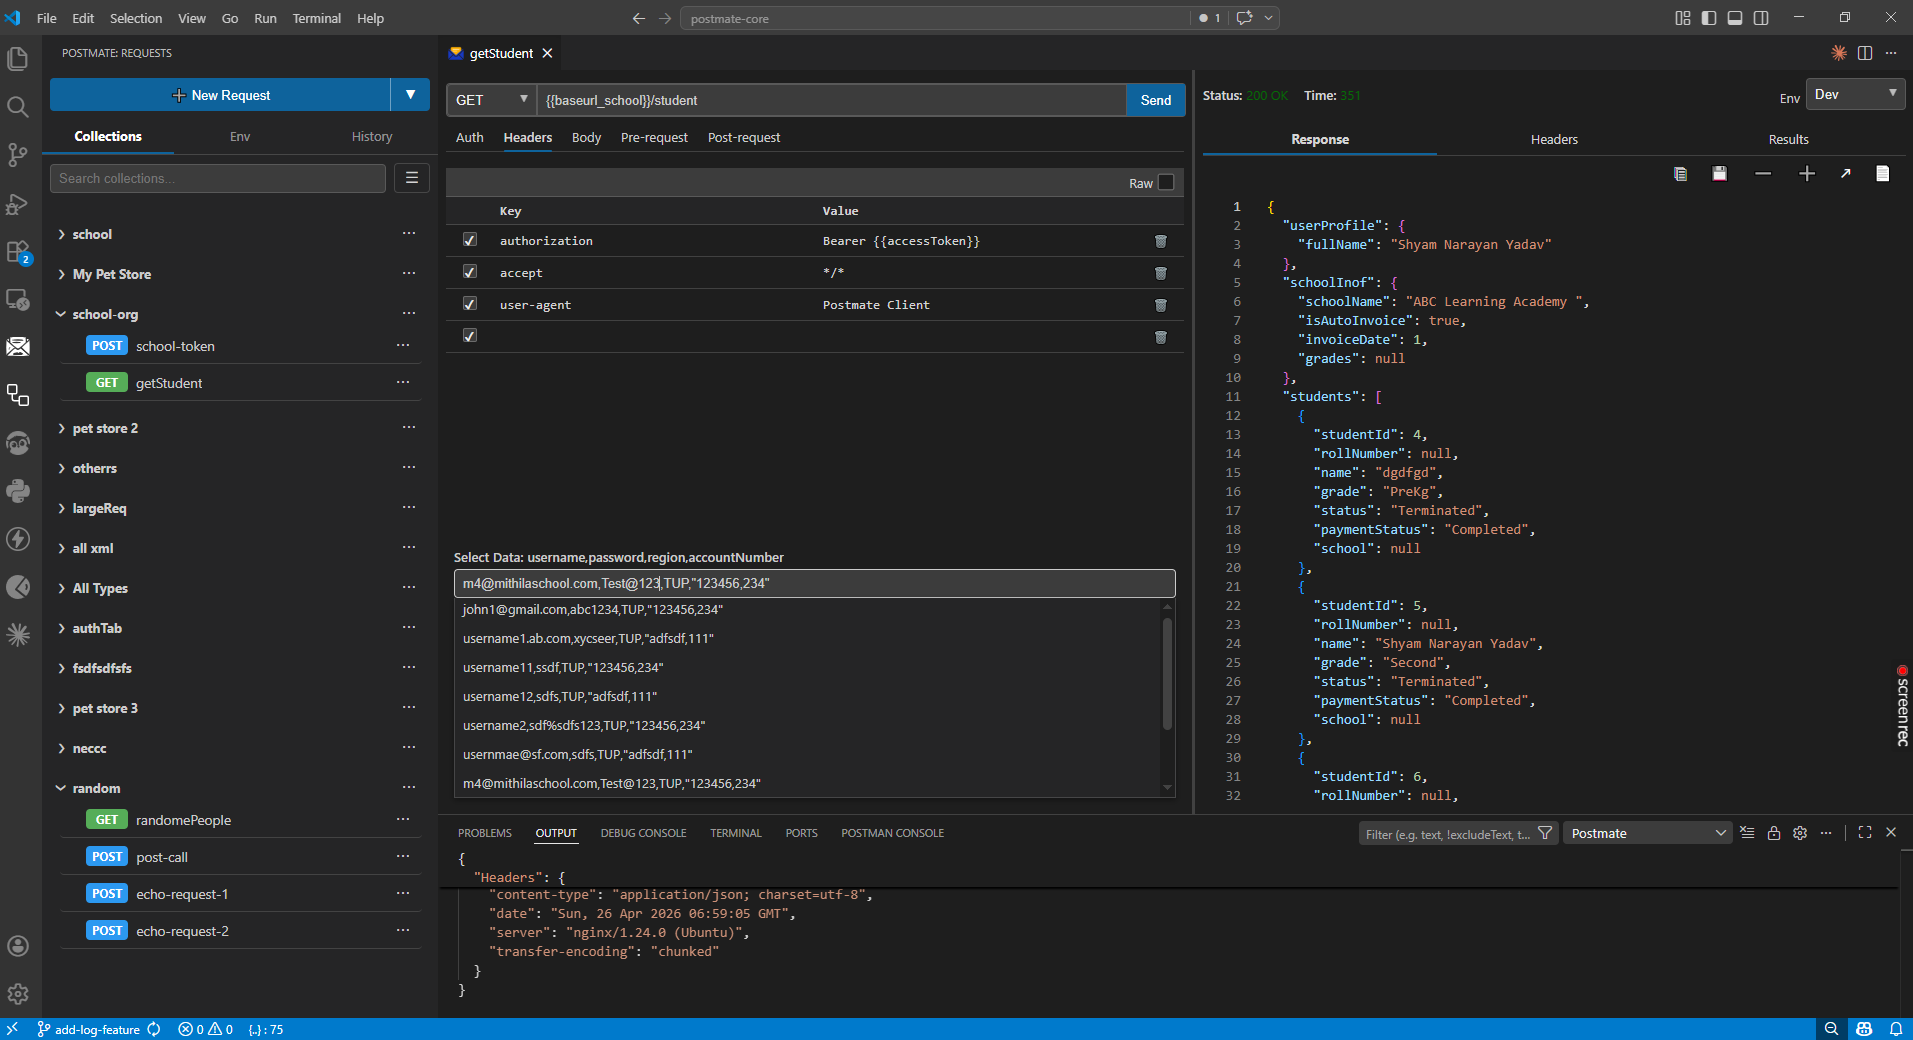This screenshot has width=1913, height=1040.
Task: Open the Terminal menu
Action: [x=316, y=17]
